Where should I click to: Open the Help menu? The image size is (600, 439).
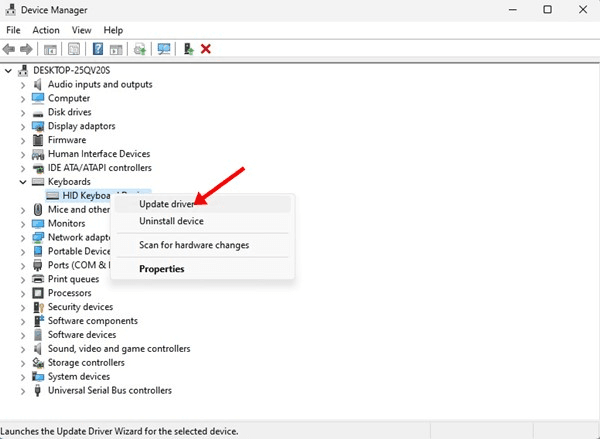pyautogui.click(x=113, y=30)
